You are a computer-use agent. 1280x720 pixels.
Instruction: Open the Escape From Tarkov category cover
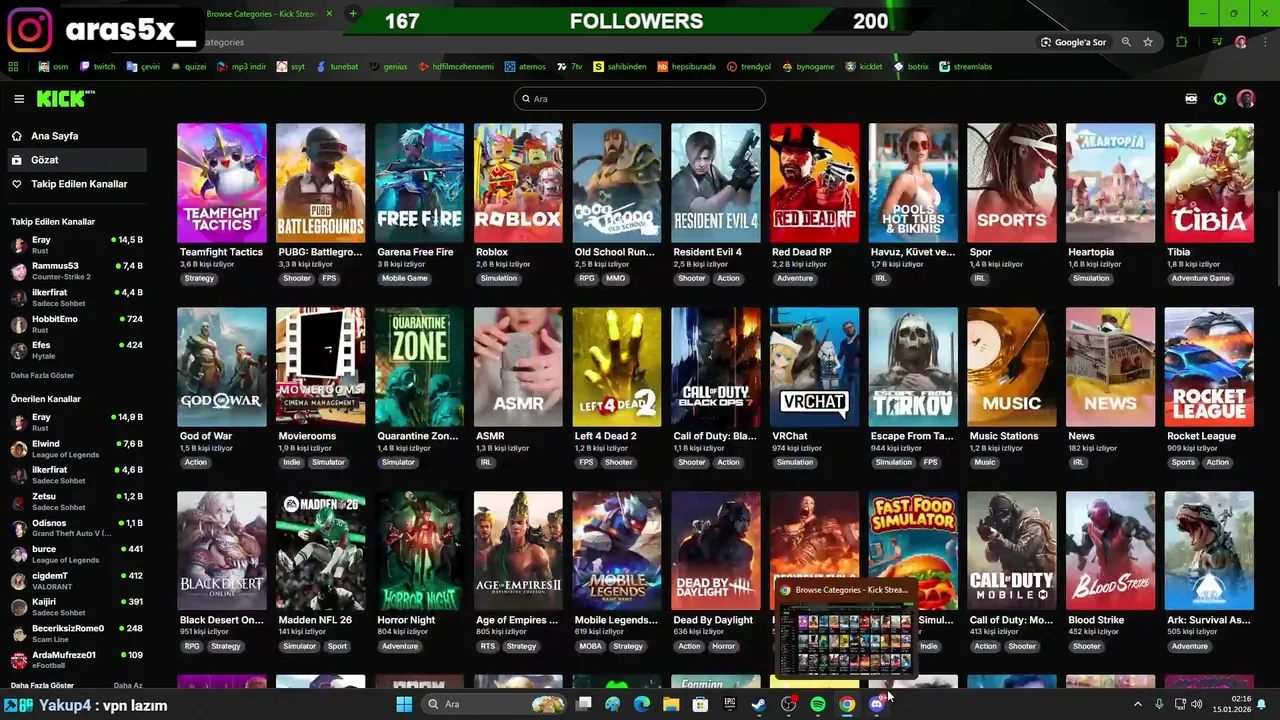pos(913,367)
